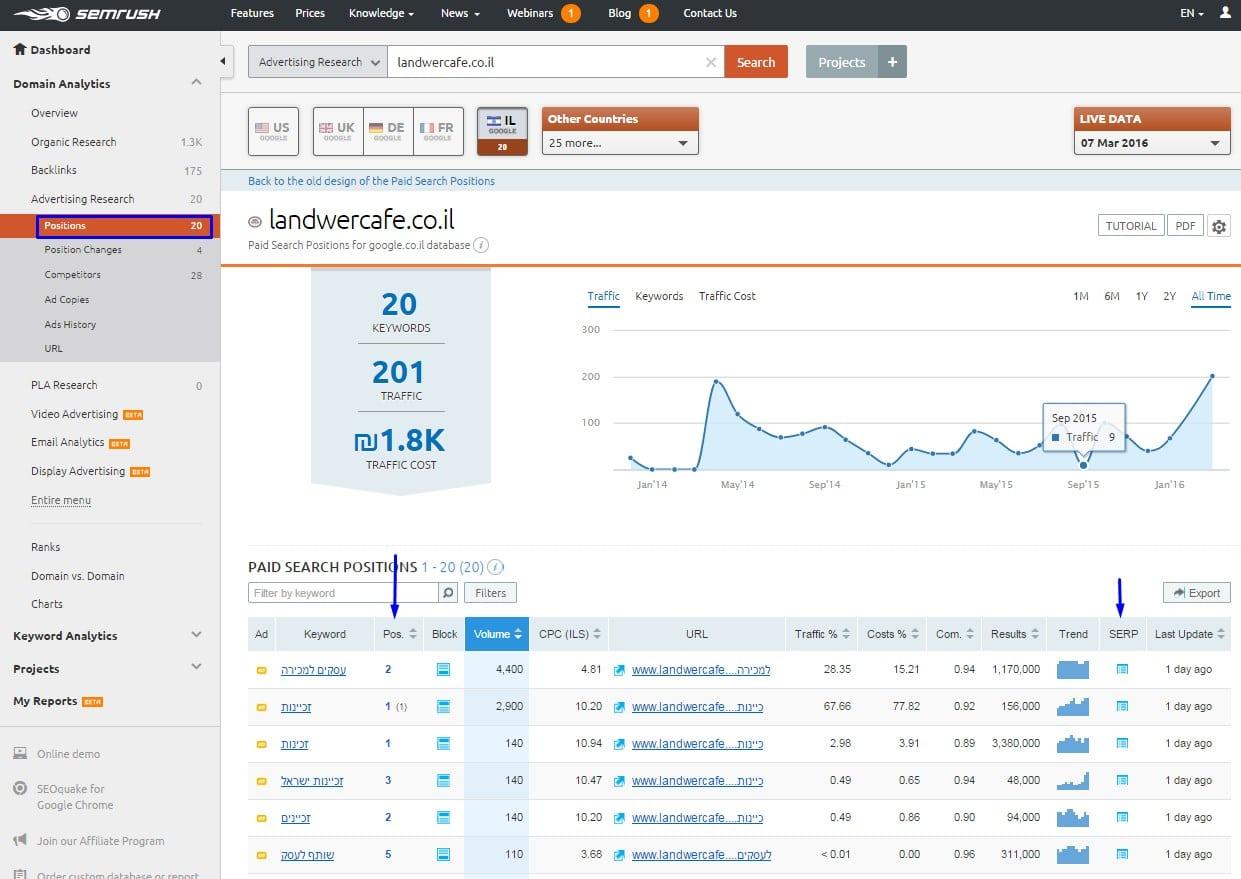Click block icon in 4,400 volume row
The width and height of the screenshot is (1241, 879).
pos(443,669)
